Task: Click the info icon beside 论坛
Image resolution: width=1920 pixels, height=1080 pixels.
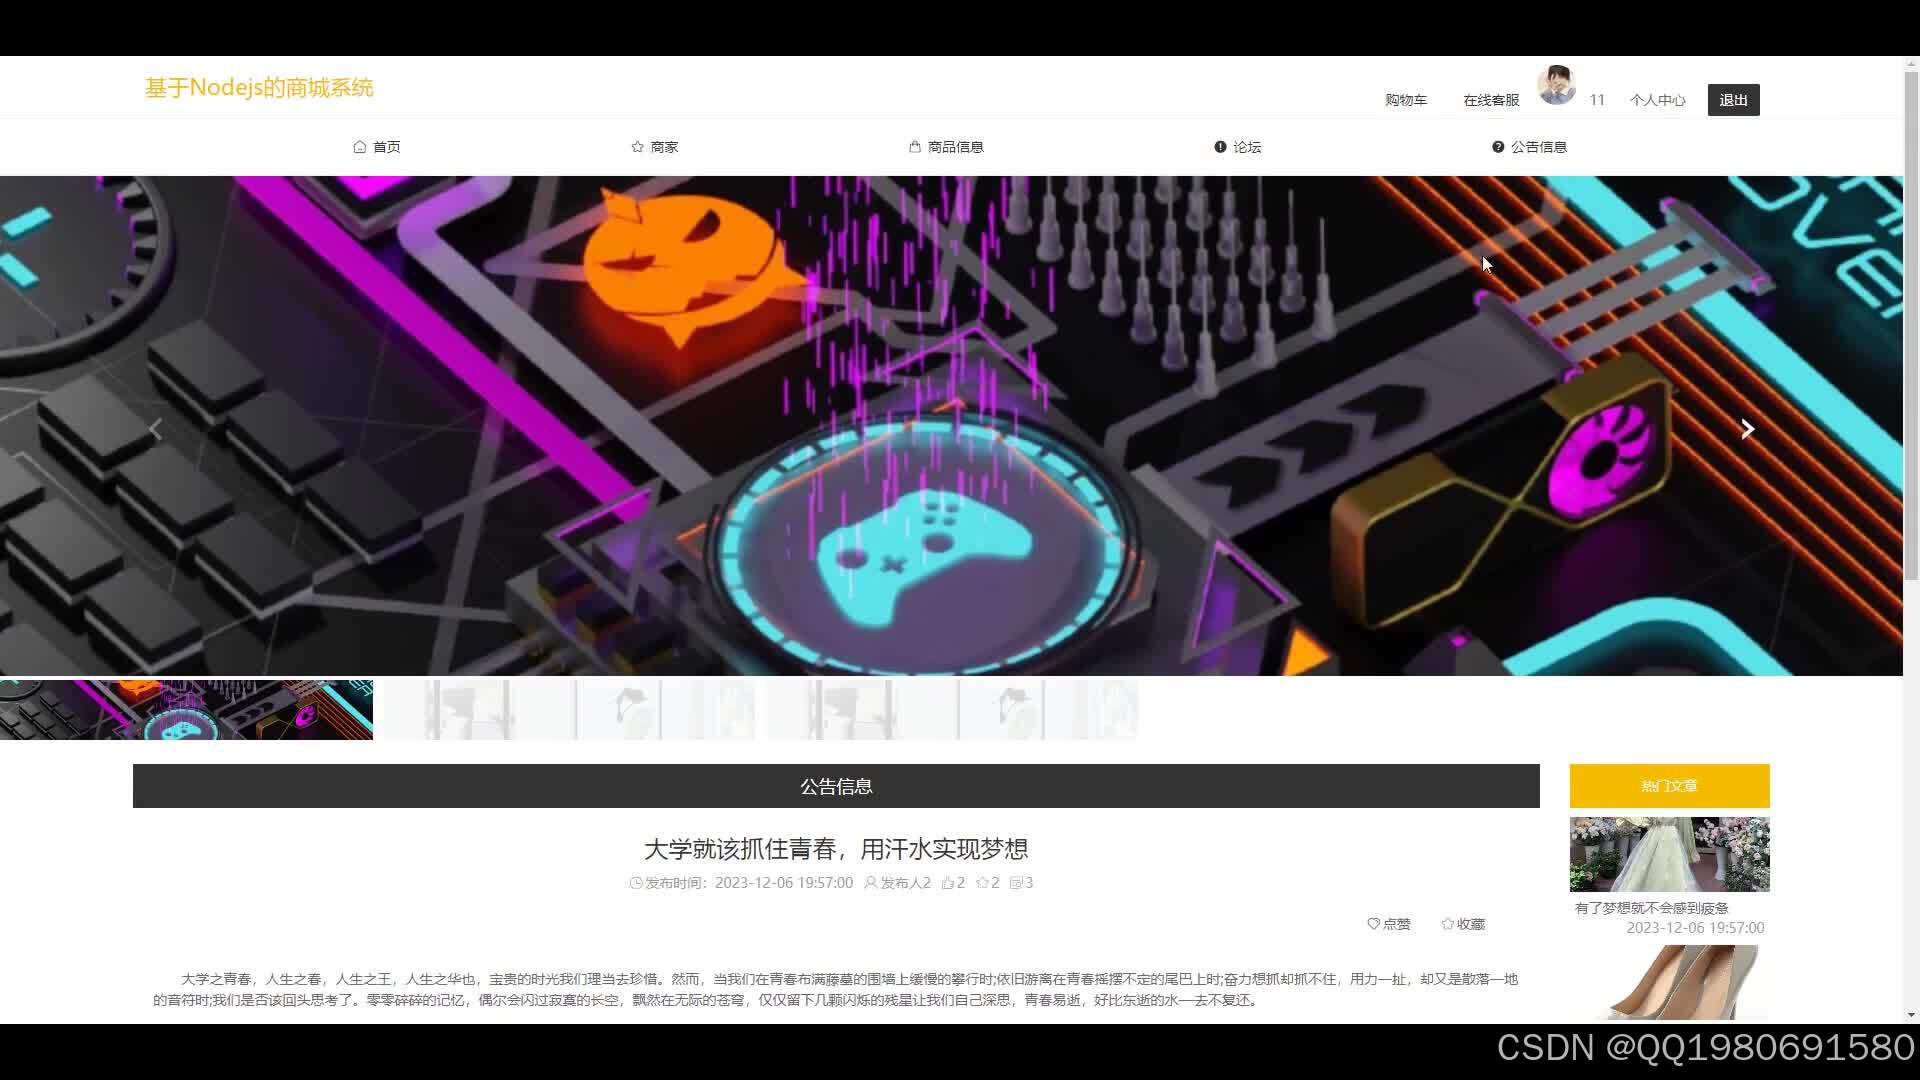Action: (x=1220, y=146)
